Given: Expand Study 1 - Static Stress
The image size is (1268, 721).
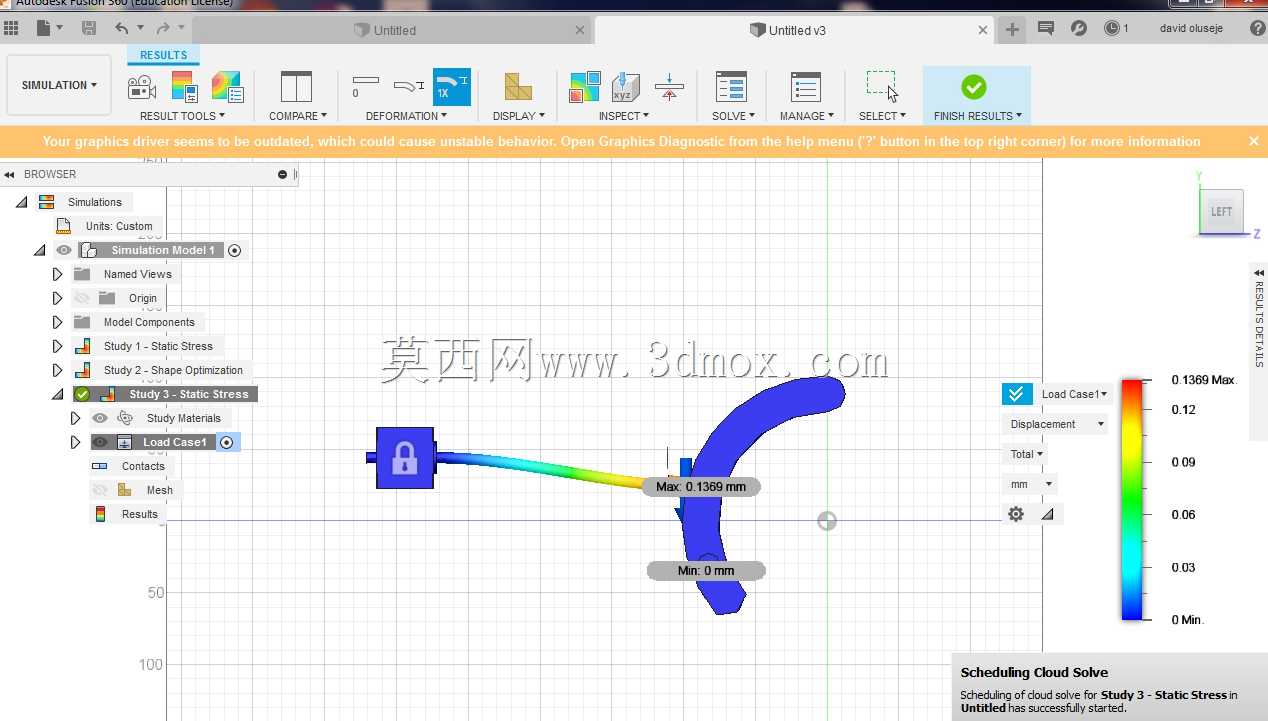Looking at the screenshot, I should pos(57,346).
